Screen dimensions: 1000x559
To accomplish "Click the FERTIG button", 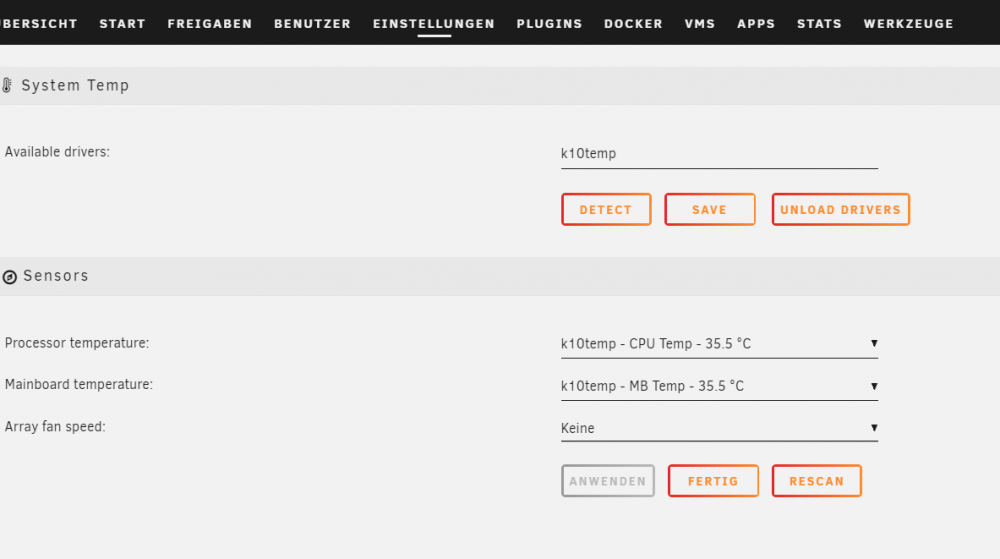I will [713, 481].
